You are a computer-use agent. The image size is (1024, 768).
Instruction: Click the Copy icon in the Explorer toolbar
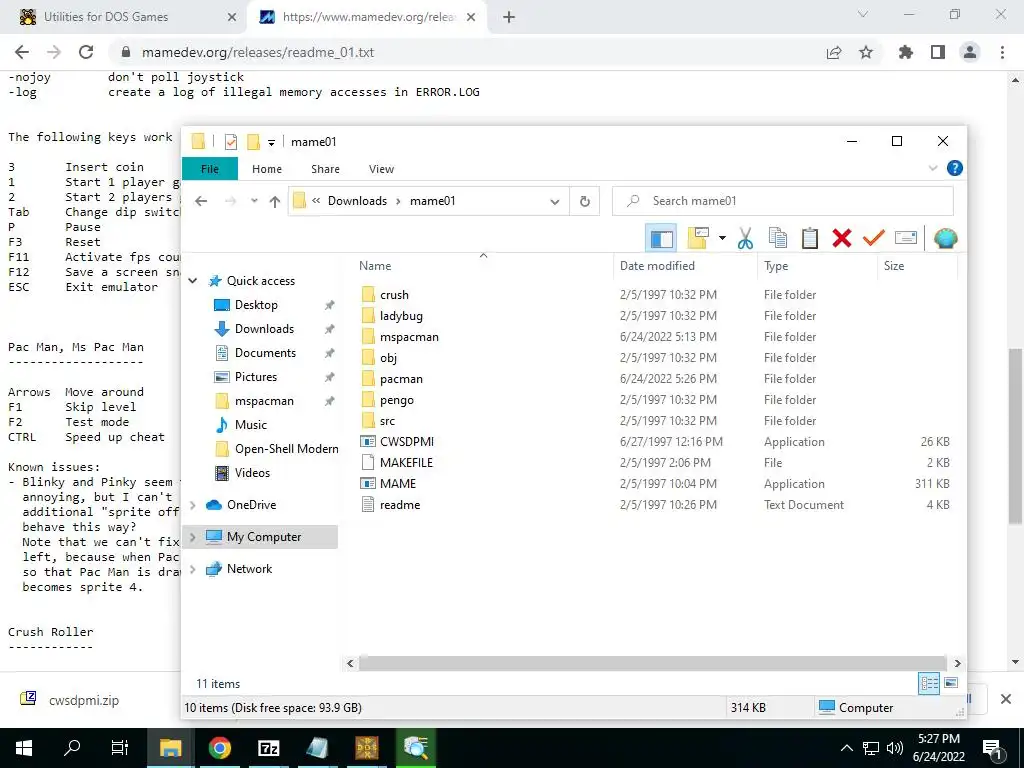(777, 238)
